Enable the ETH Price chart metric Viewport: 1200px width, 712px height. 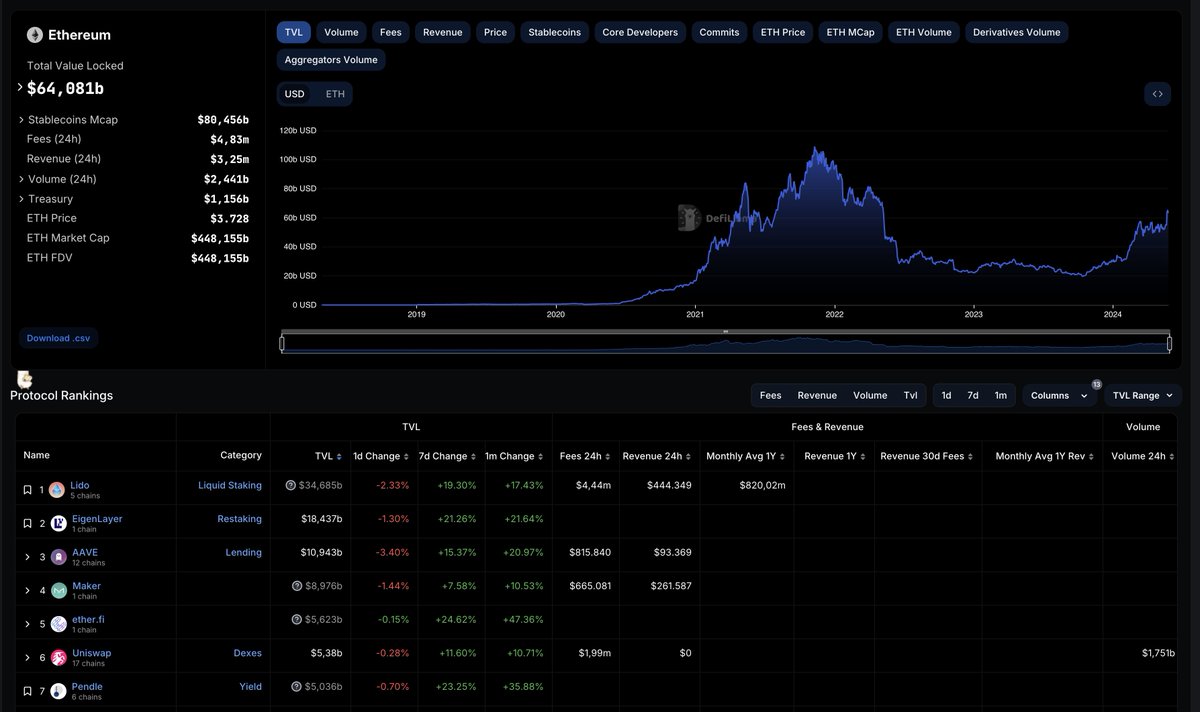[x=783, y=32]
